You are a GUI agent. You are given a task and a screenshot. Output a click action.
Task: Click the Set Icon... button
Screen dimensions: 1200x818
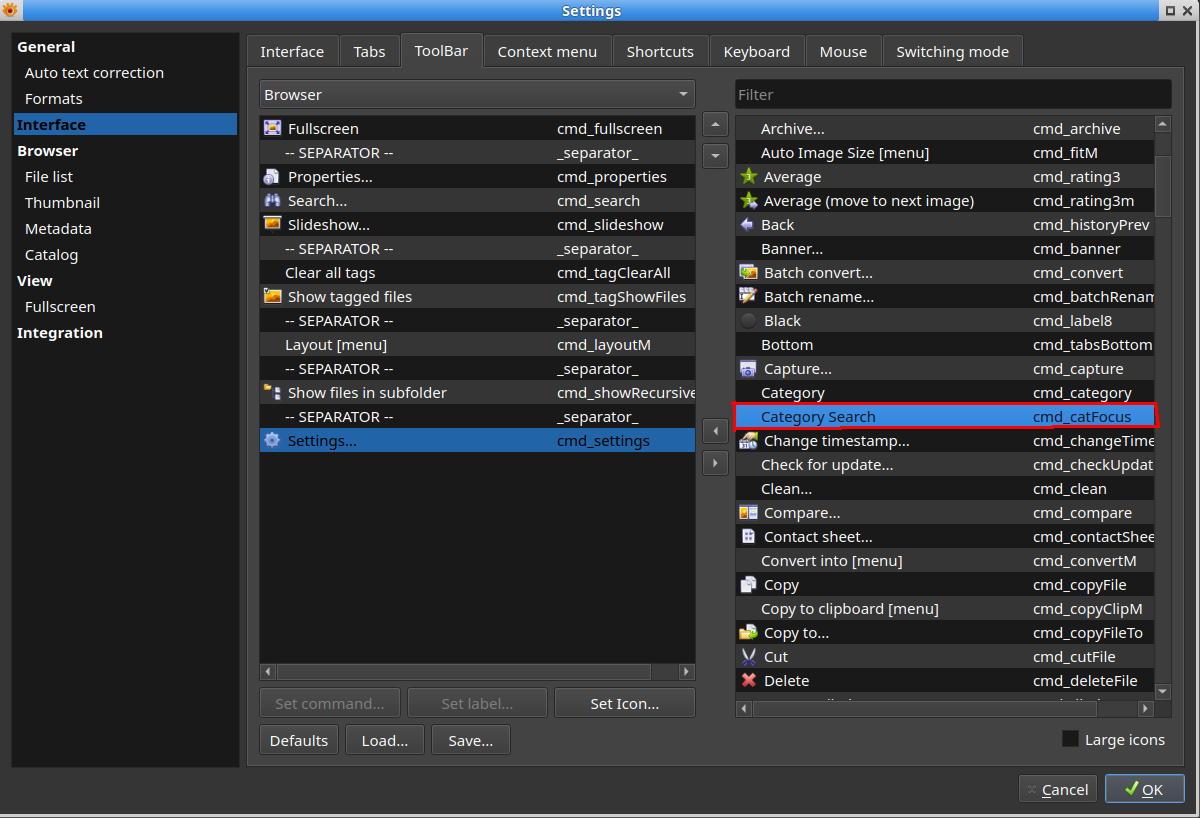624,704
